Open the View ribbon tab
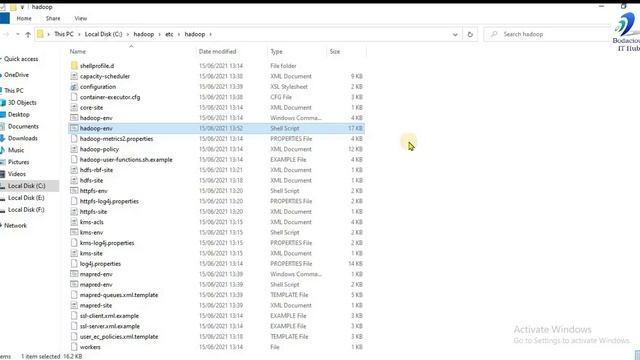Viewport: 640px width, 360px height. (81, 18)
